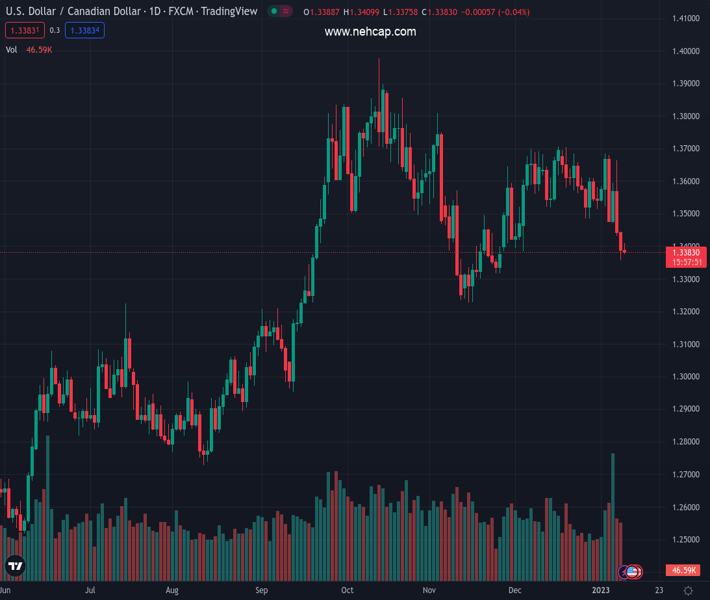Click the US flag event marker
Screen dimensions: 710x600
point(632,571)
